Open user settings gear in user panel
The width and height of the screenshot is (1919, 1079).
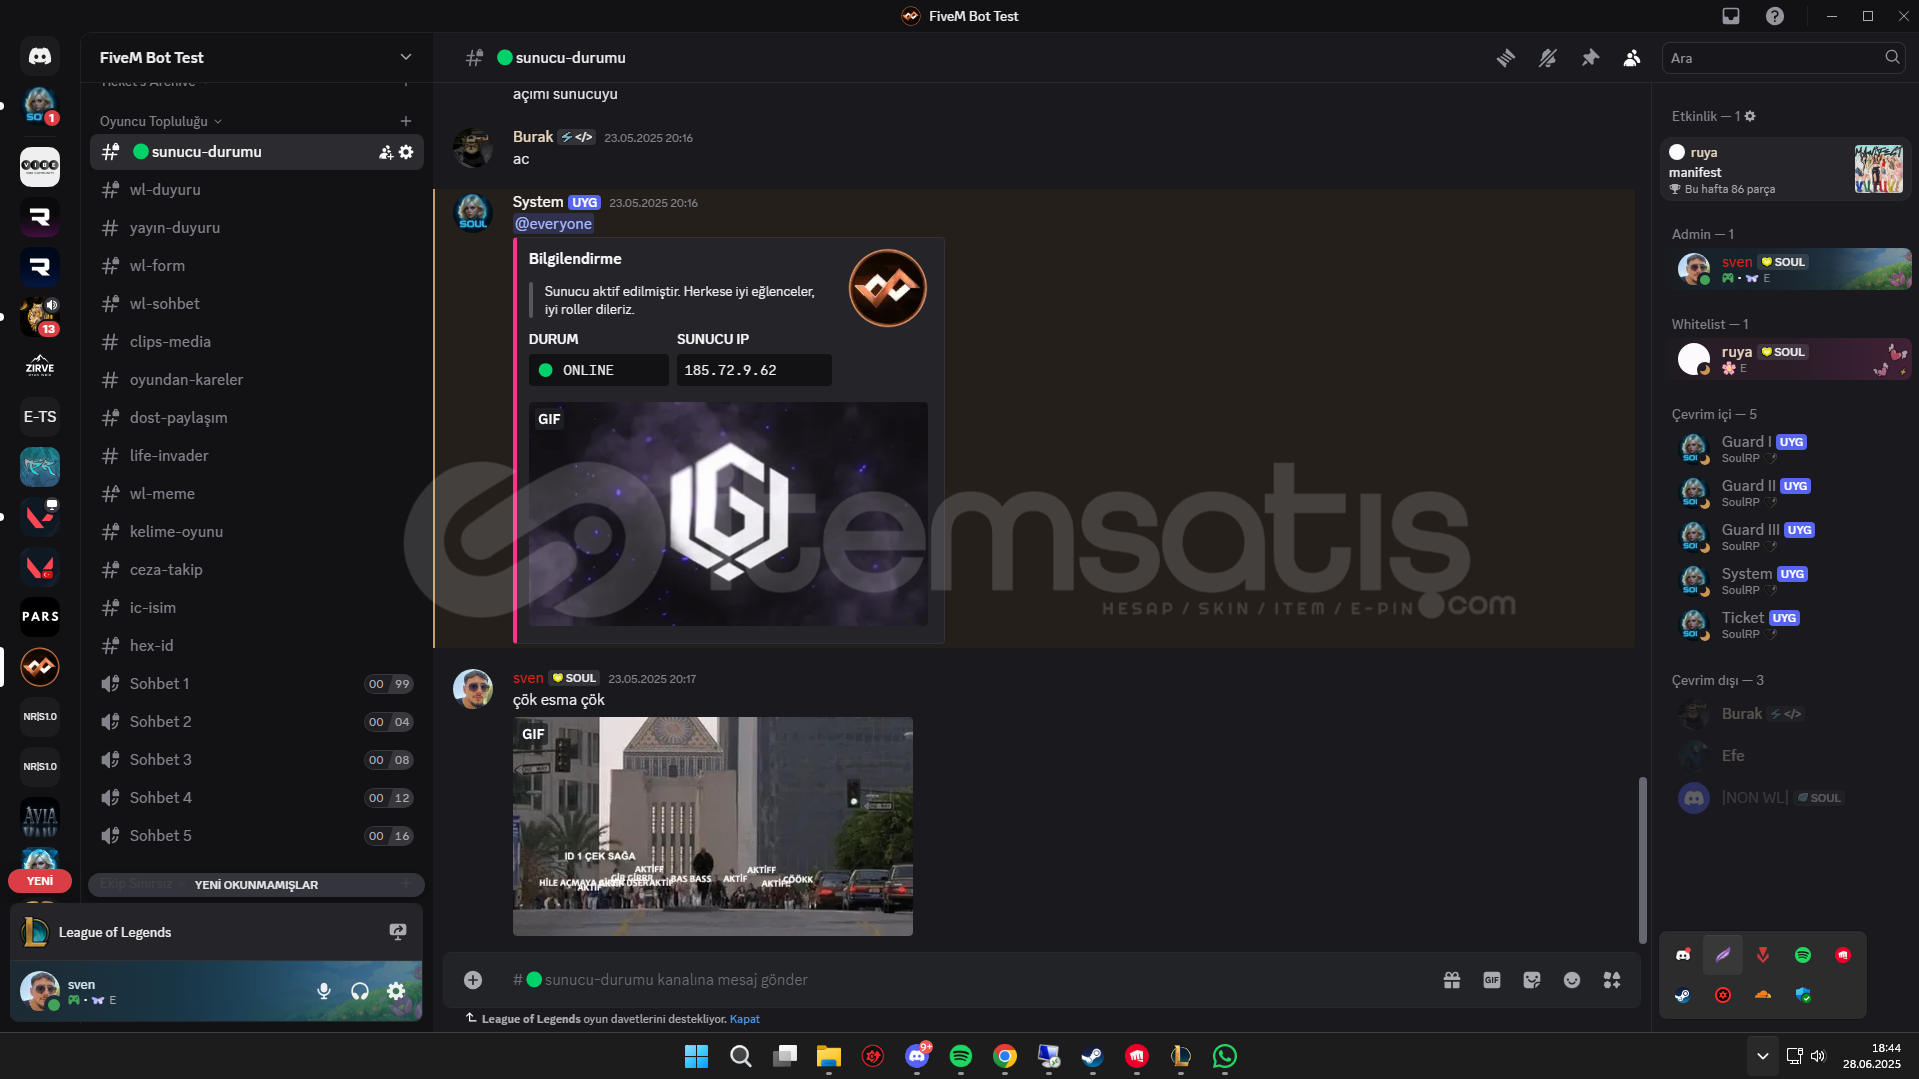point(396,991)
